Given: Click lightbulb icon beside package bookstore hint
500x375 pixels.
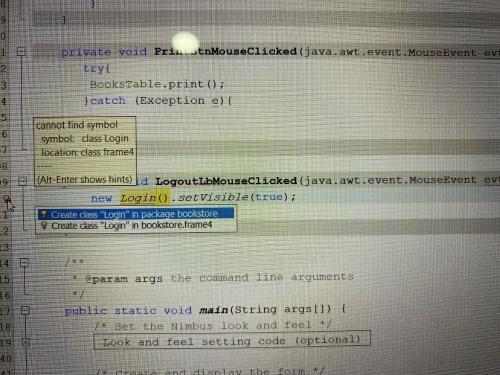Looking at the screenshot, I should click(44, 214).
